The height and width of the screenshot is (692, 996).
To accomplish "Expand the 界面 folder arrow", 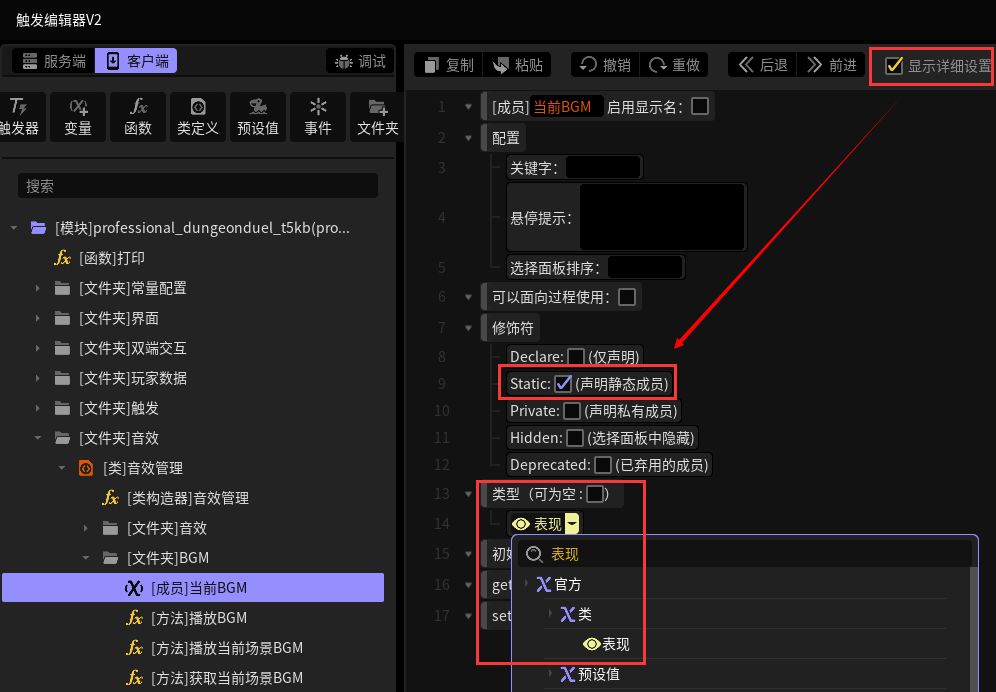I will tap(37, 318).
